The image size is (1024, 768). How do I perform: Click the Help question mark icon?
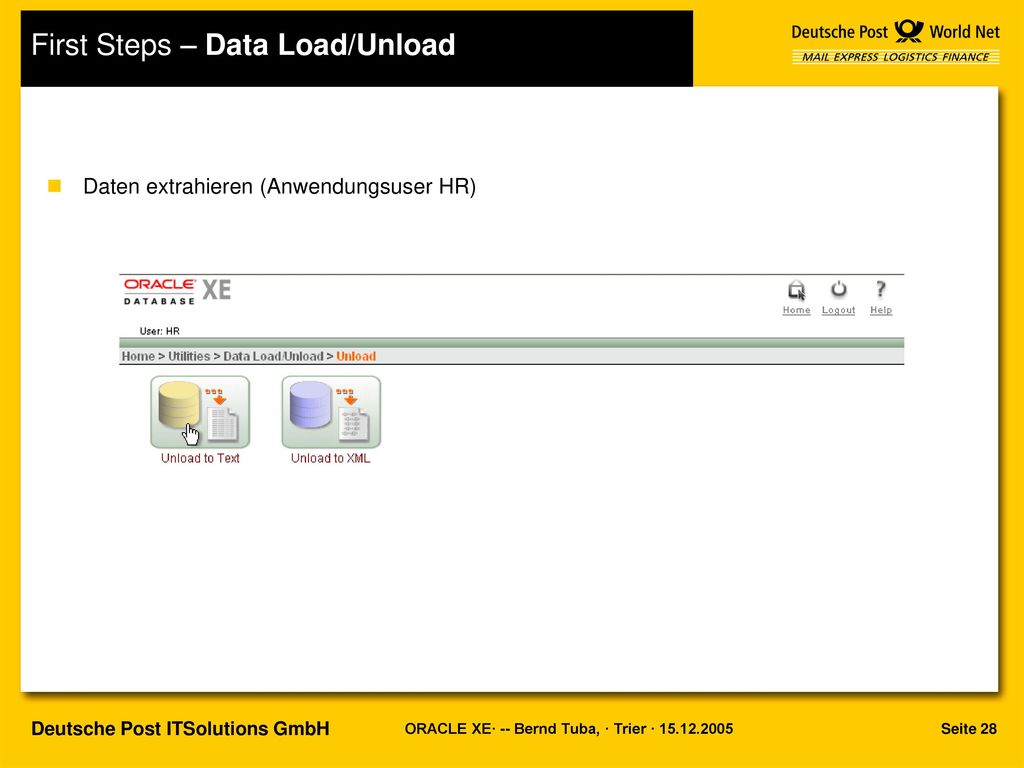point(880,289)
